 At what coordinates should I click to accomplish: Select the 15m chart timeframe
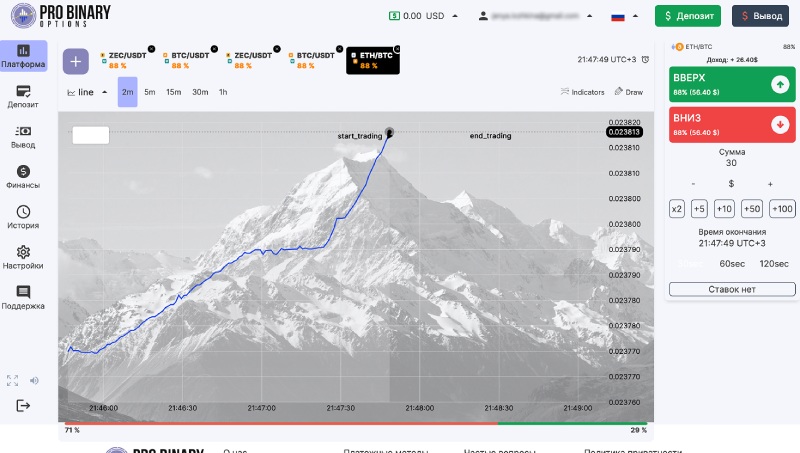click(173, 92)
